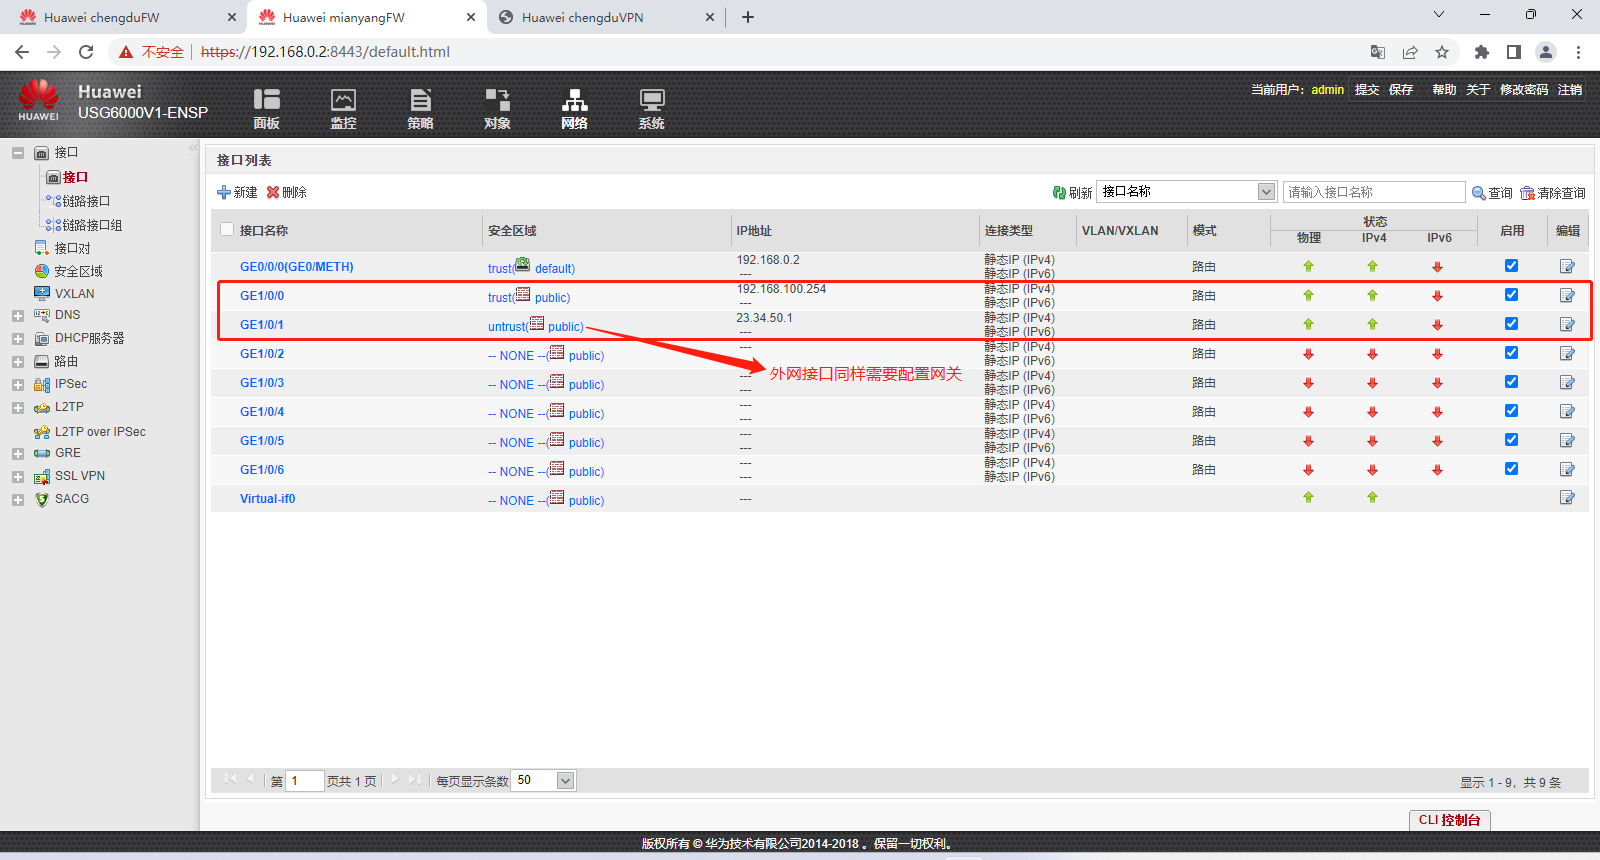Click edit icon for GE0/0/0(GE0/METH) row

[x=1567, y=267]
